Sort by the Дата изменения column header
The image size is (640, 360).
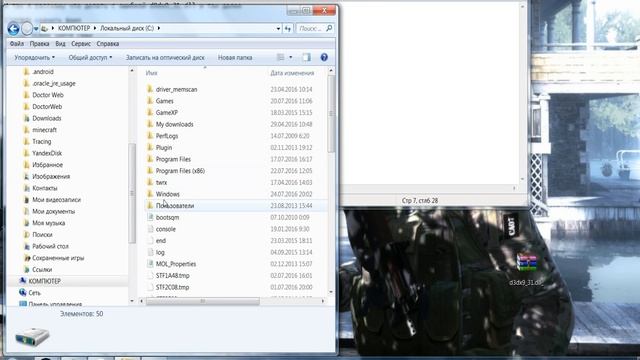[x=292, y=73]
